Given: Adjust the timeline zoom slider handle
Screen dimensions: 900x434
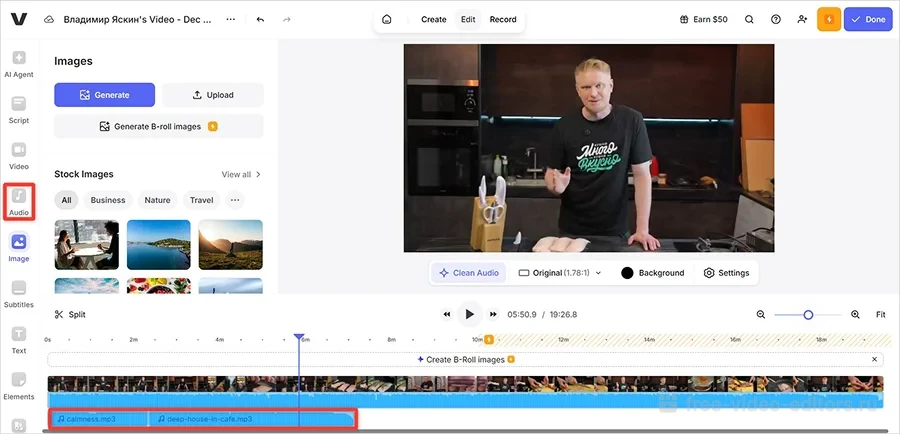Looking at the screenshot, I should point(808,315).
